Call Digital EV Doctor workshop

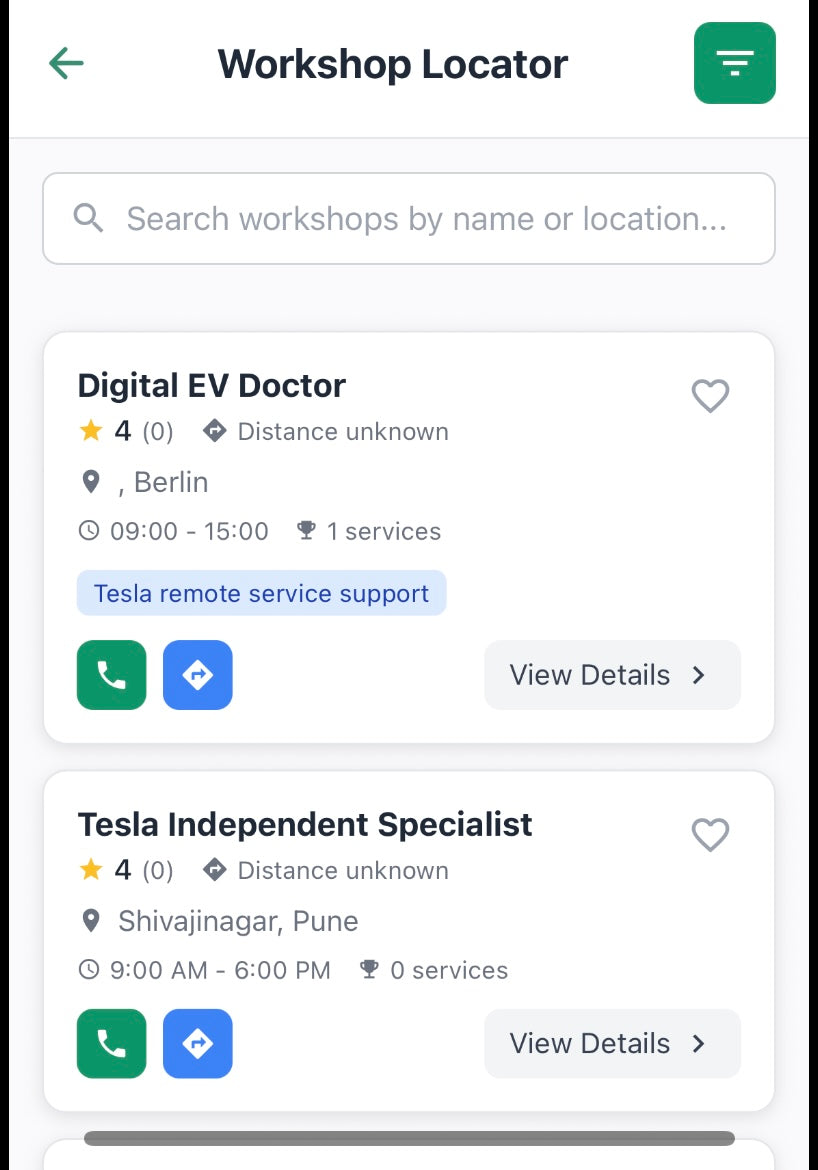click(x=111, y=675)
